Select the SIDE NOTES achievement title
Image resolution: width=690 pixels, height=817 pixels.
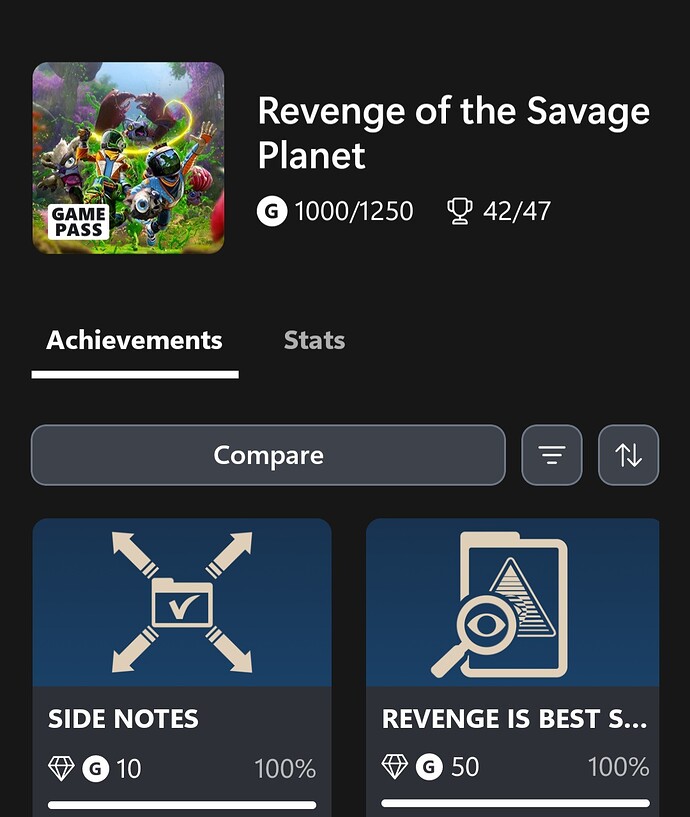123,719
